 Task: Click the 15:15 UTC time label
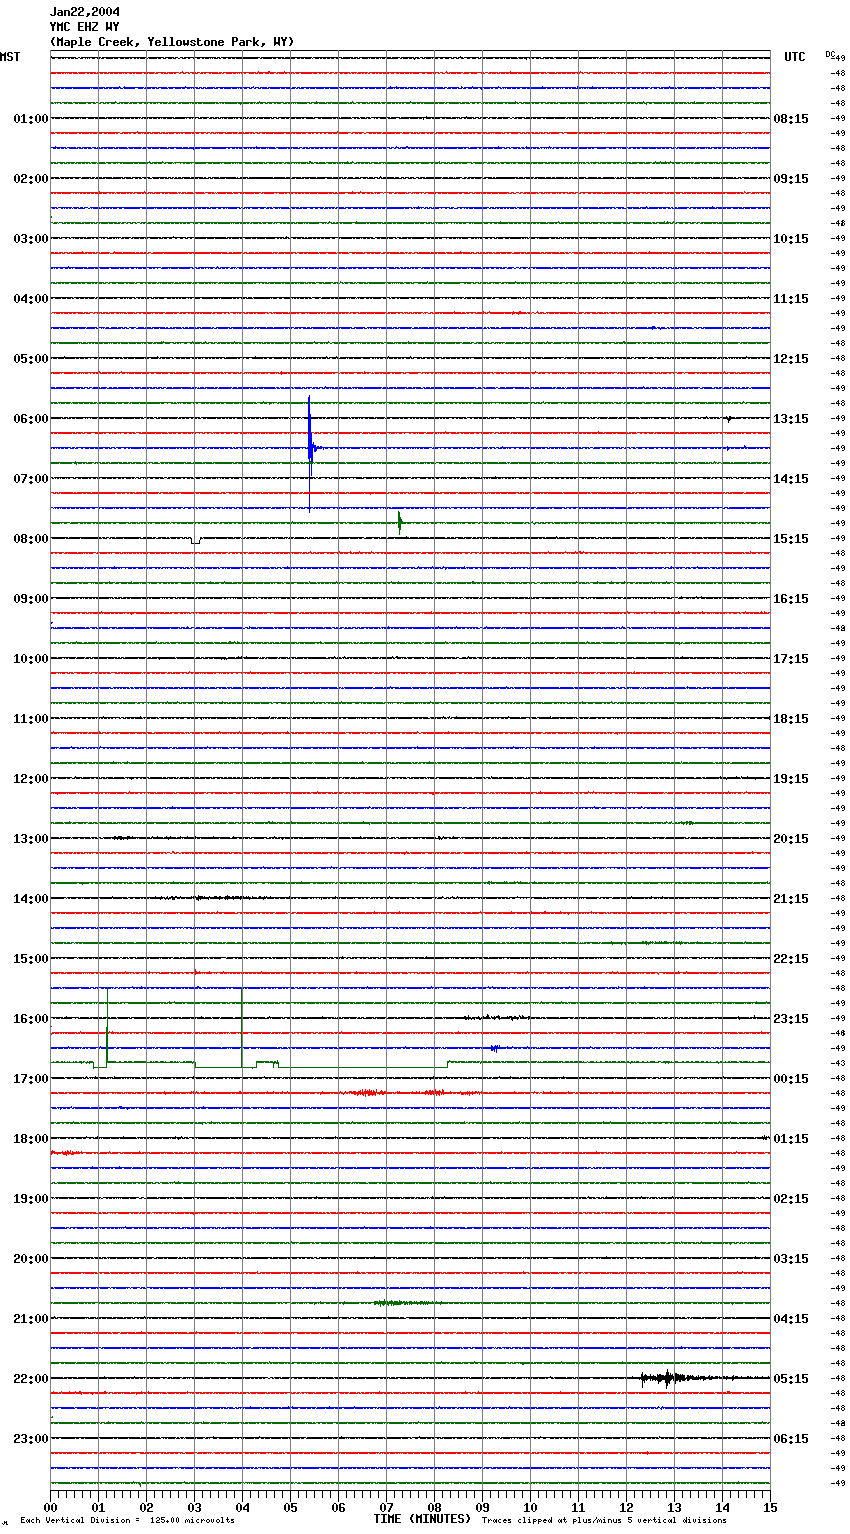click(x=791, y=539)
